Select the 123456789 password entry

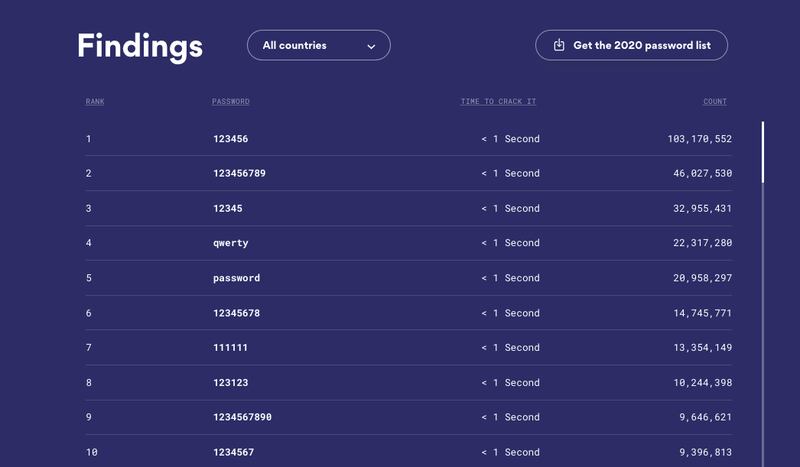239,174
